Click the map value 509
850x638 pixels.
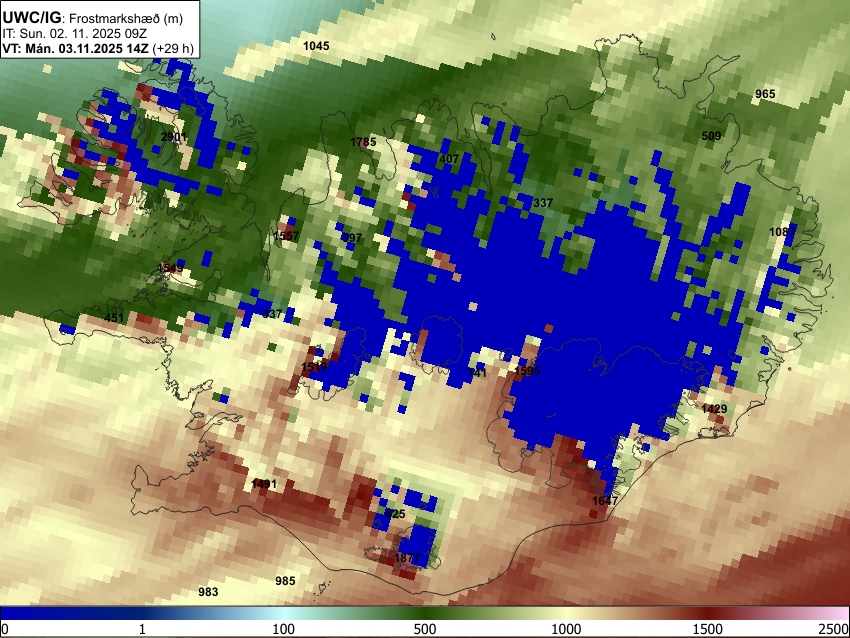pyautogui.click(x=711, y=136)
